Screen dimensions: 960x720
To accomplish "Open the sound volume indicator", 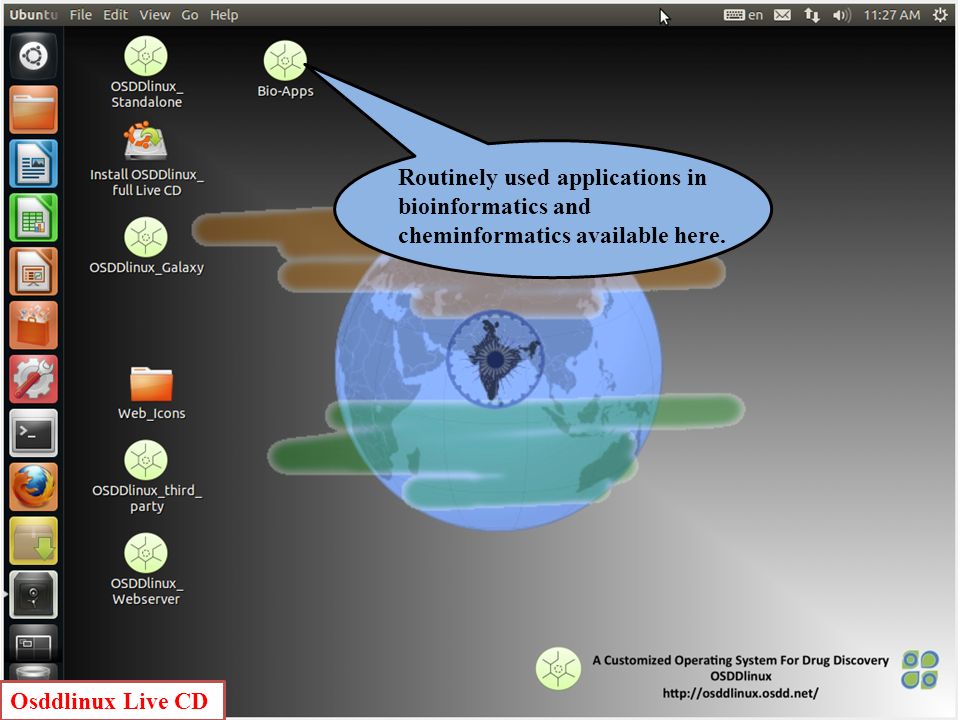I will [x=842, y=15].
